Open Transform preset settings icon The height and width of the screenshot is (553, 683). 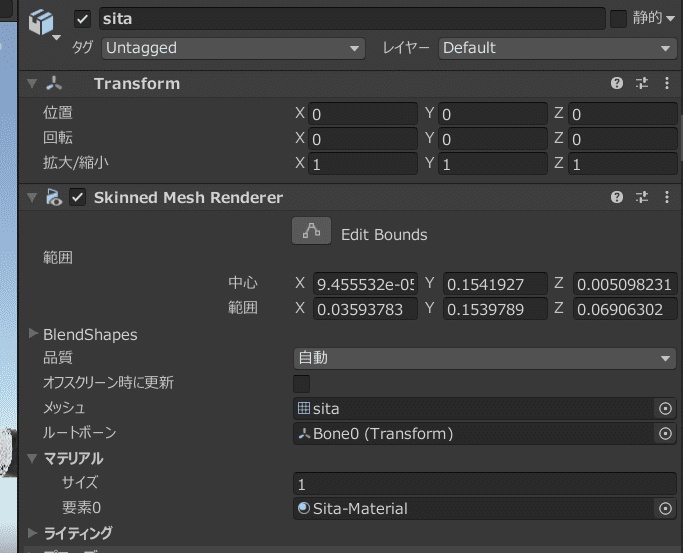[642, 83]
